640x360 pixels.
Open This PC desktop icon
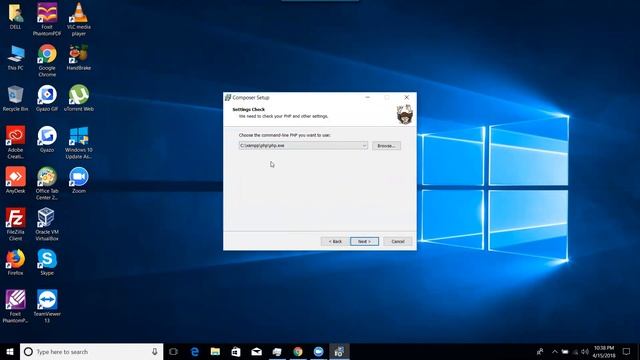coord(16,58)
